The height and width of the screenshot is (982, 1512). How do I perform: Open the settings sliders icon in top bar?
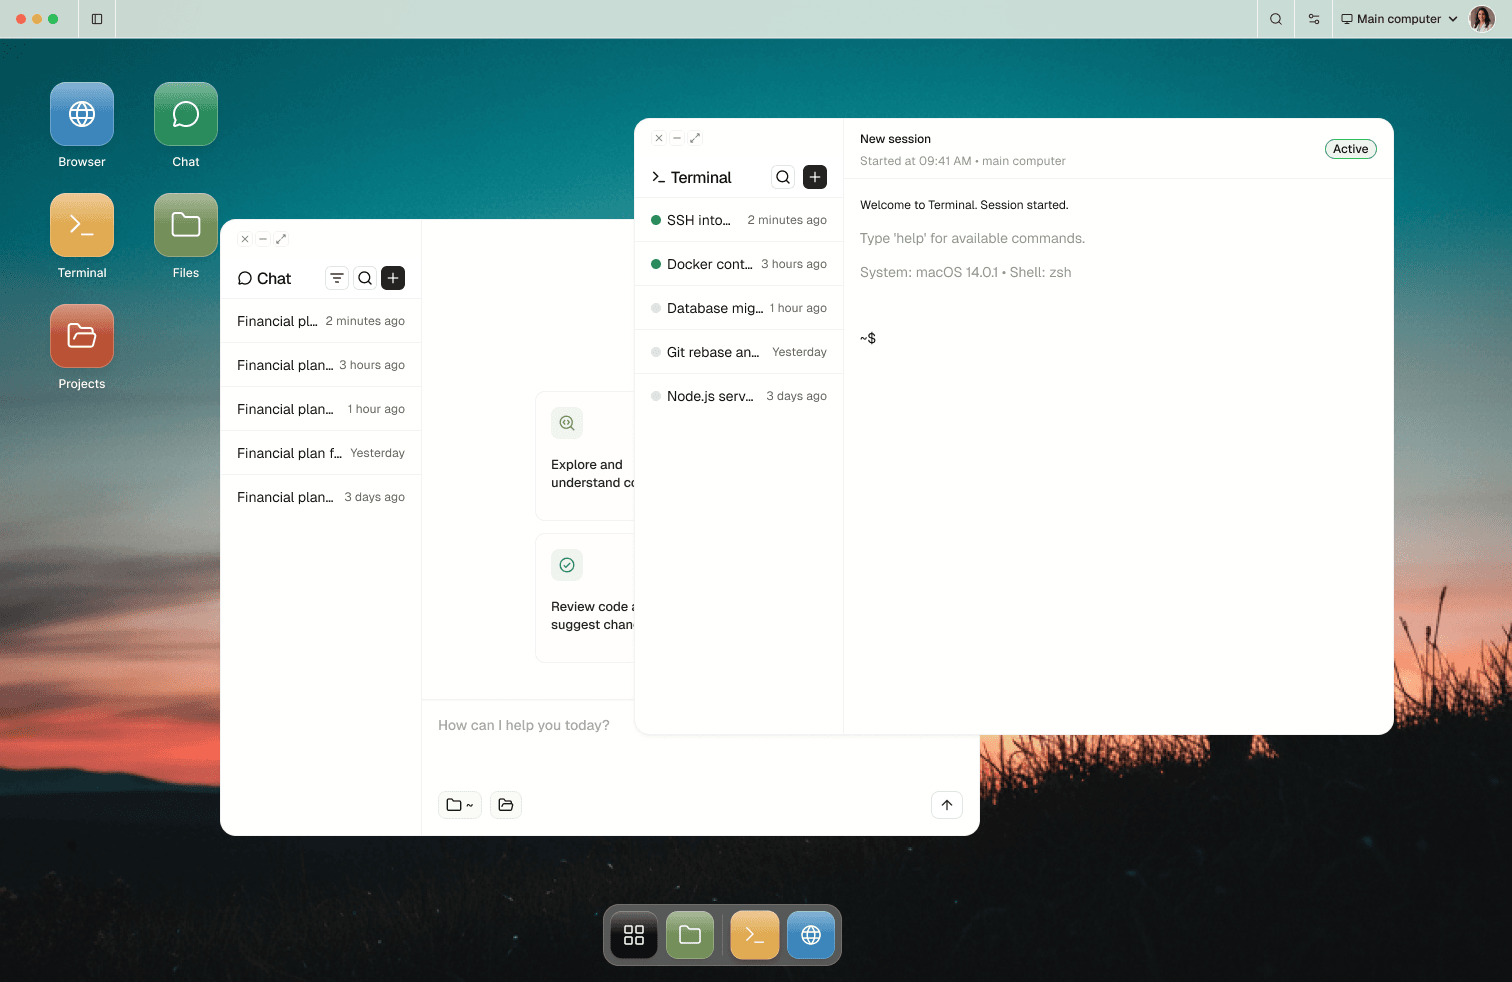coord(1314,19)
